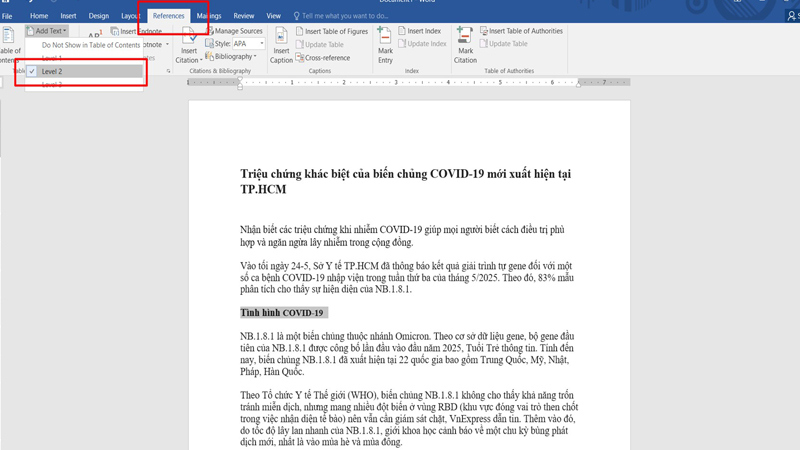Image resolution: width=800 pixels, height=450 pixels.
Task: Click paragraph starting NB.1.8.1 là một biến chủng
Action: (407, 354)
